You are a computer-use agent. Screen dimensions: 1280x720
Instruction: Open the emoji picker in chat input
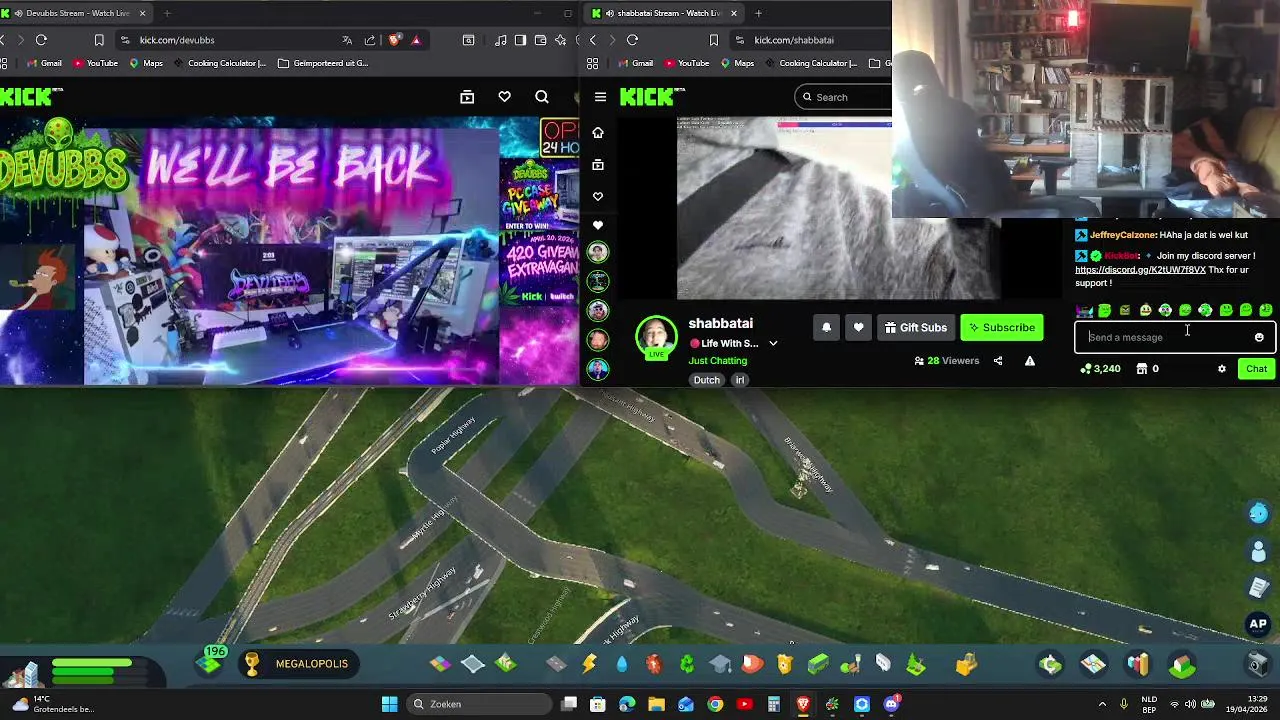pyautogui.click(x=1259, y=337)
